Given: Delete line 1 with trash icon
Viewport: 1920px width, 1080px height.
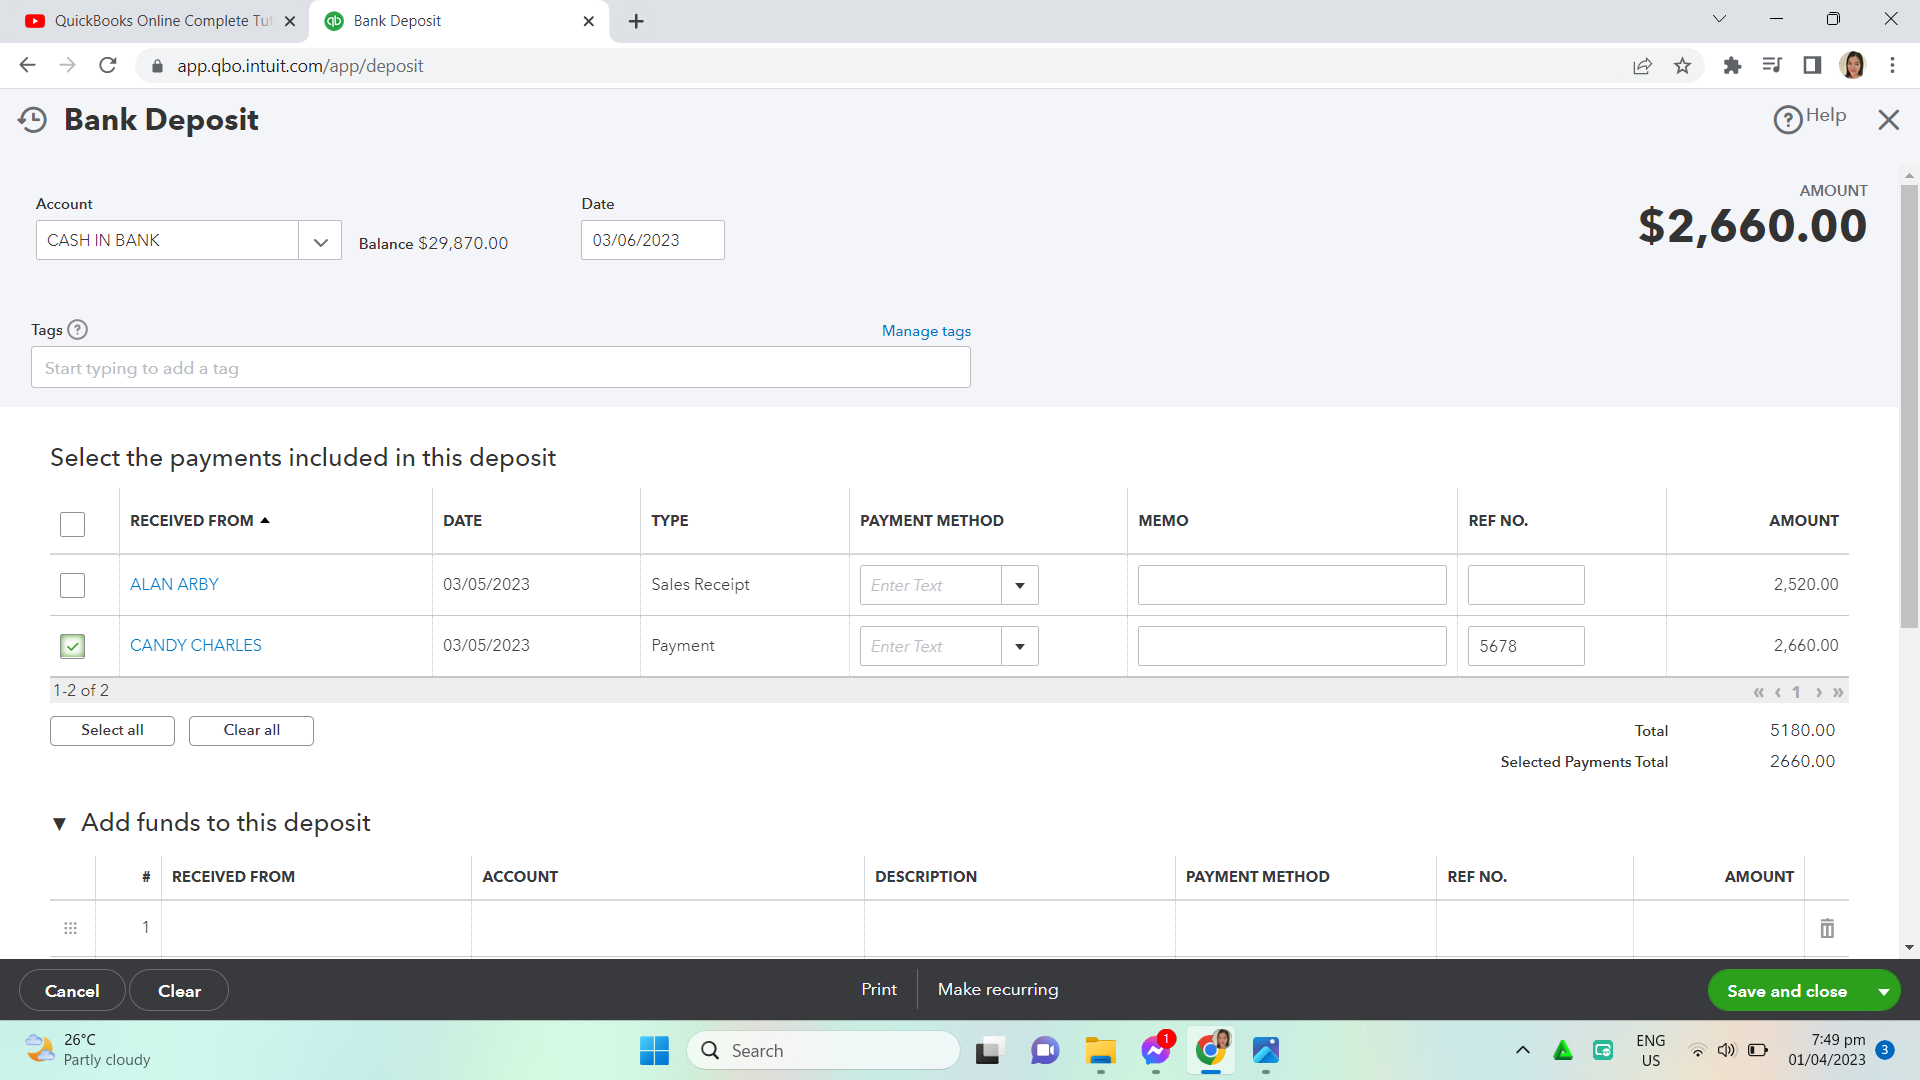Looking at the screenshot, I should click(1827, 928).
